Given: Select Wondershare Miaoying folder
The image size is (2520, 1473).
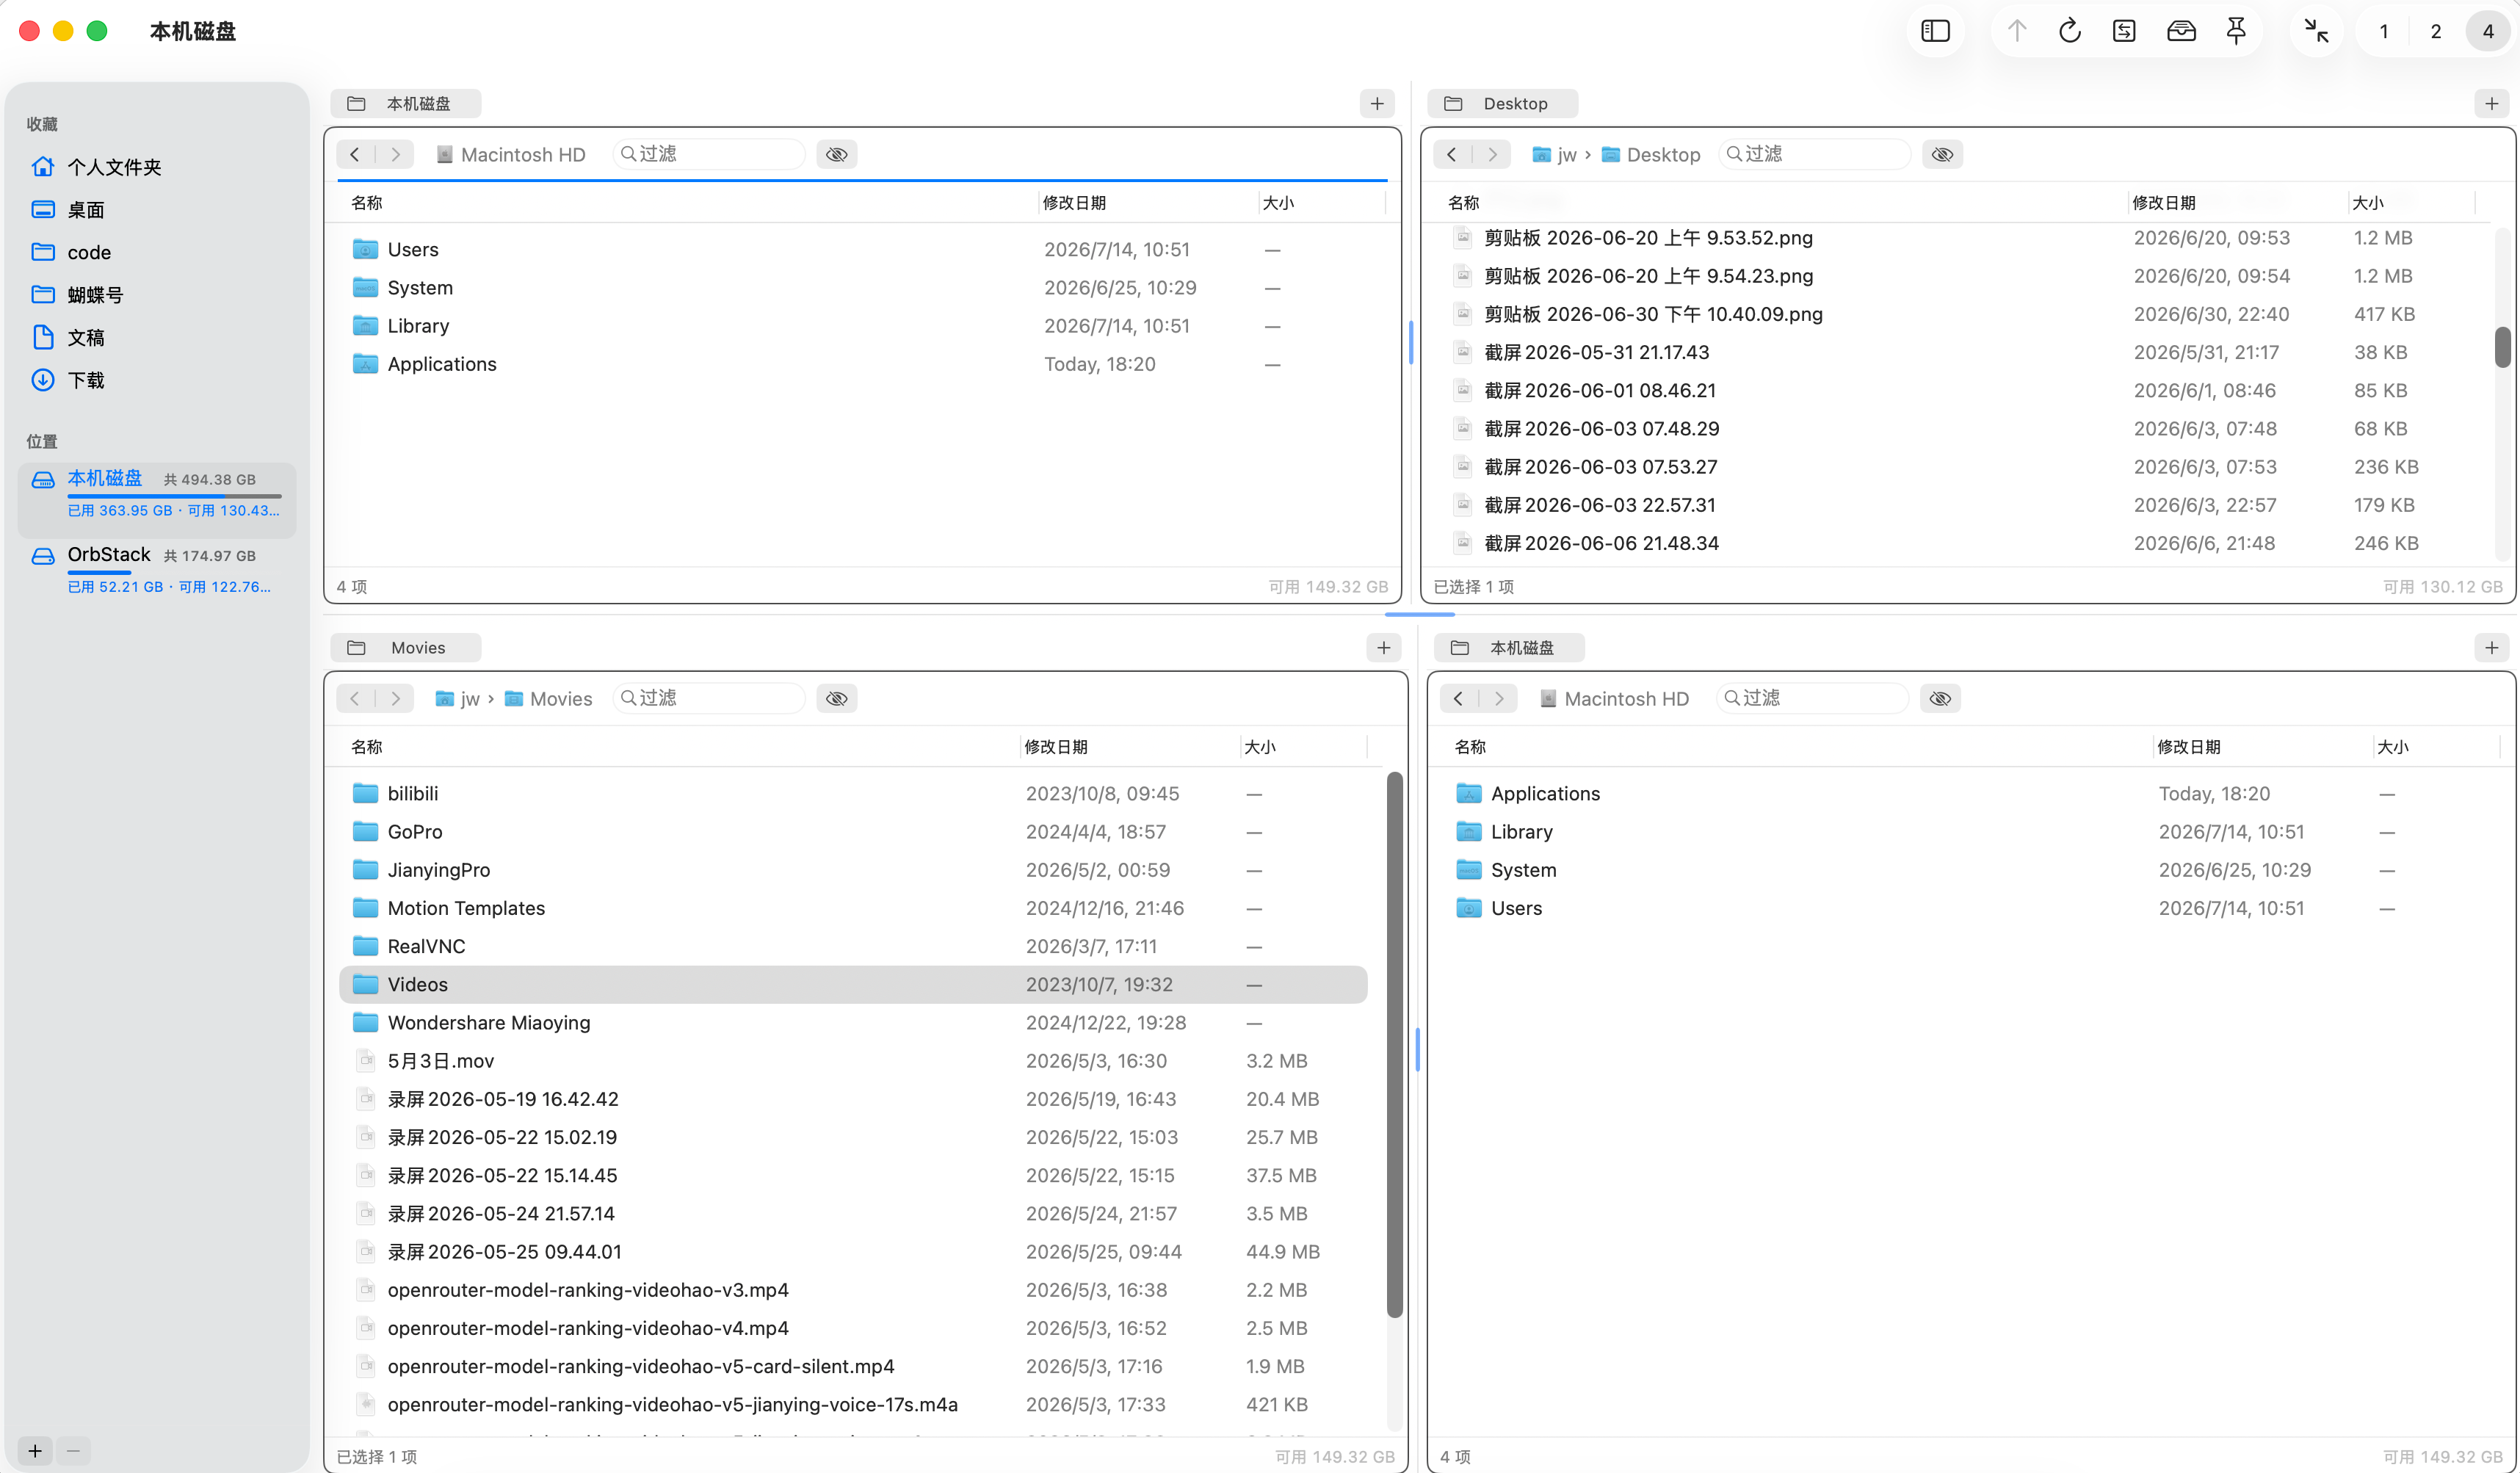Looking at the screenshot, I should 853,1022.
